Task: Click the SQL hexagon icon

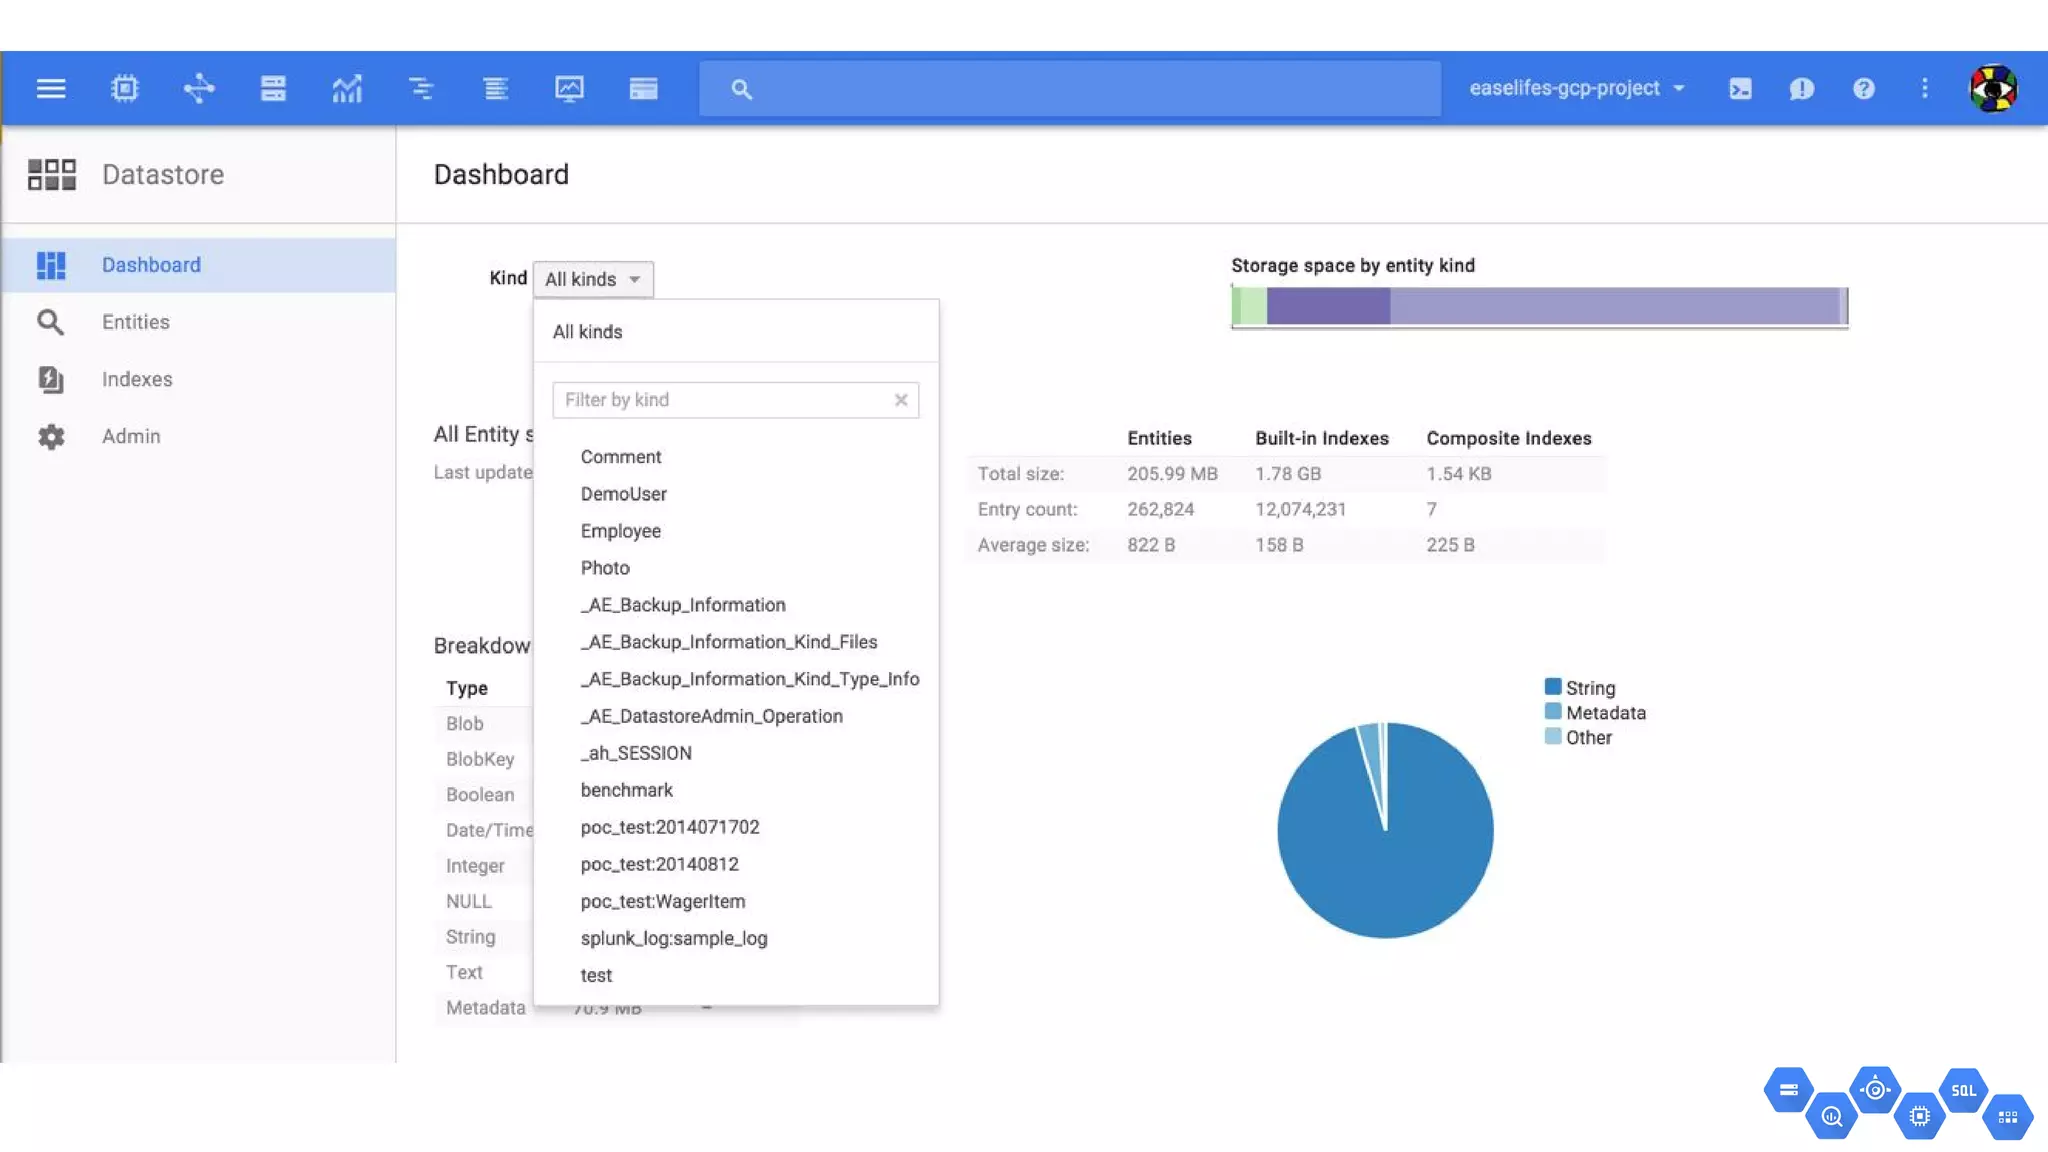Action: pos(1963,1090)
